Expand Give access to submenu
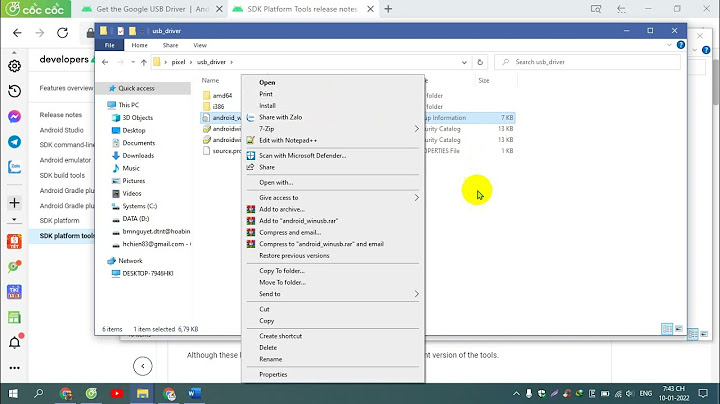720x404 pixels. click(333, 197)
